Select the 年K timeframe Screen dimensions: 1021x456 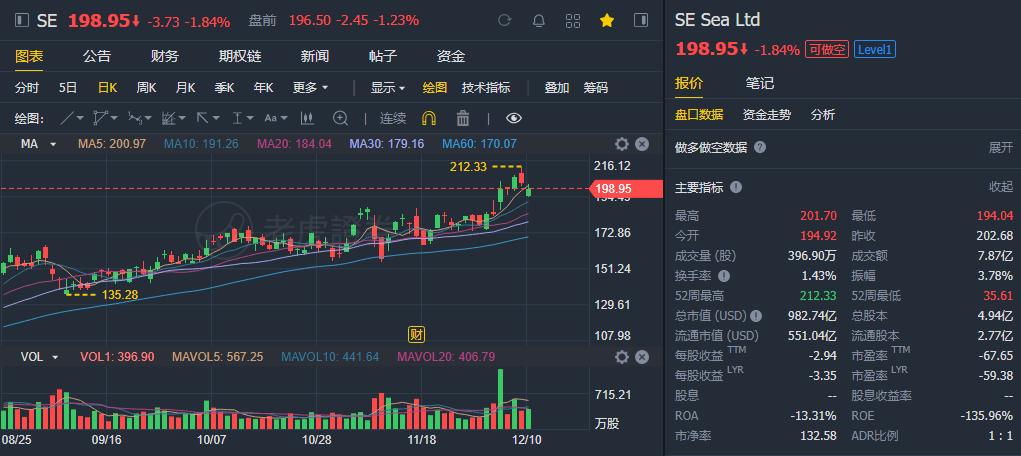264,87
